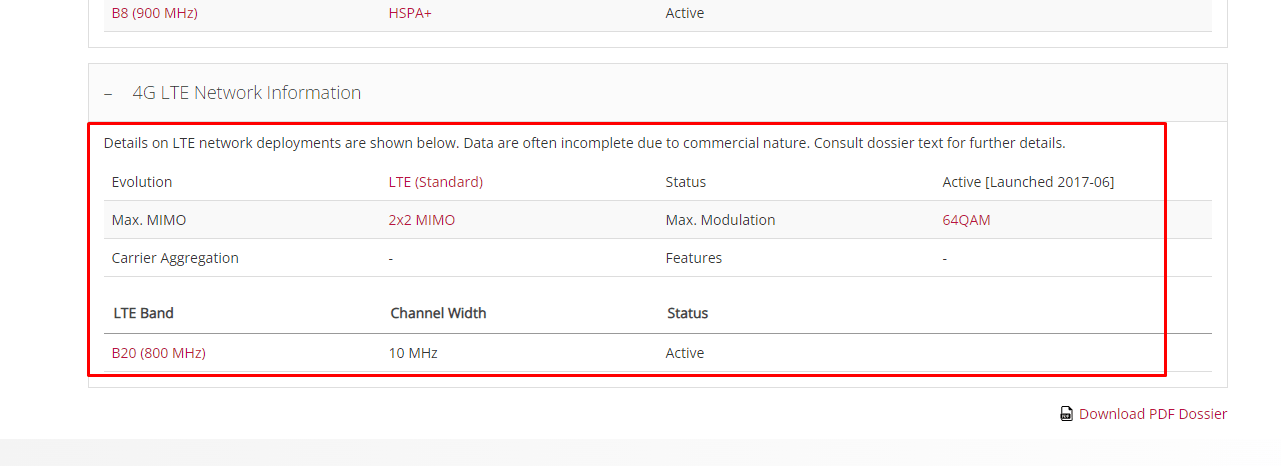Viewport: 1281px width, 466px height.
Task: Click the 10 MHz channel width cell
Action: [413, 353]
